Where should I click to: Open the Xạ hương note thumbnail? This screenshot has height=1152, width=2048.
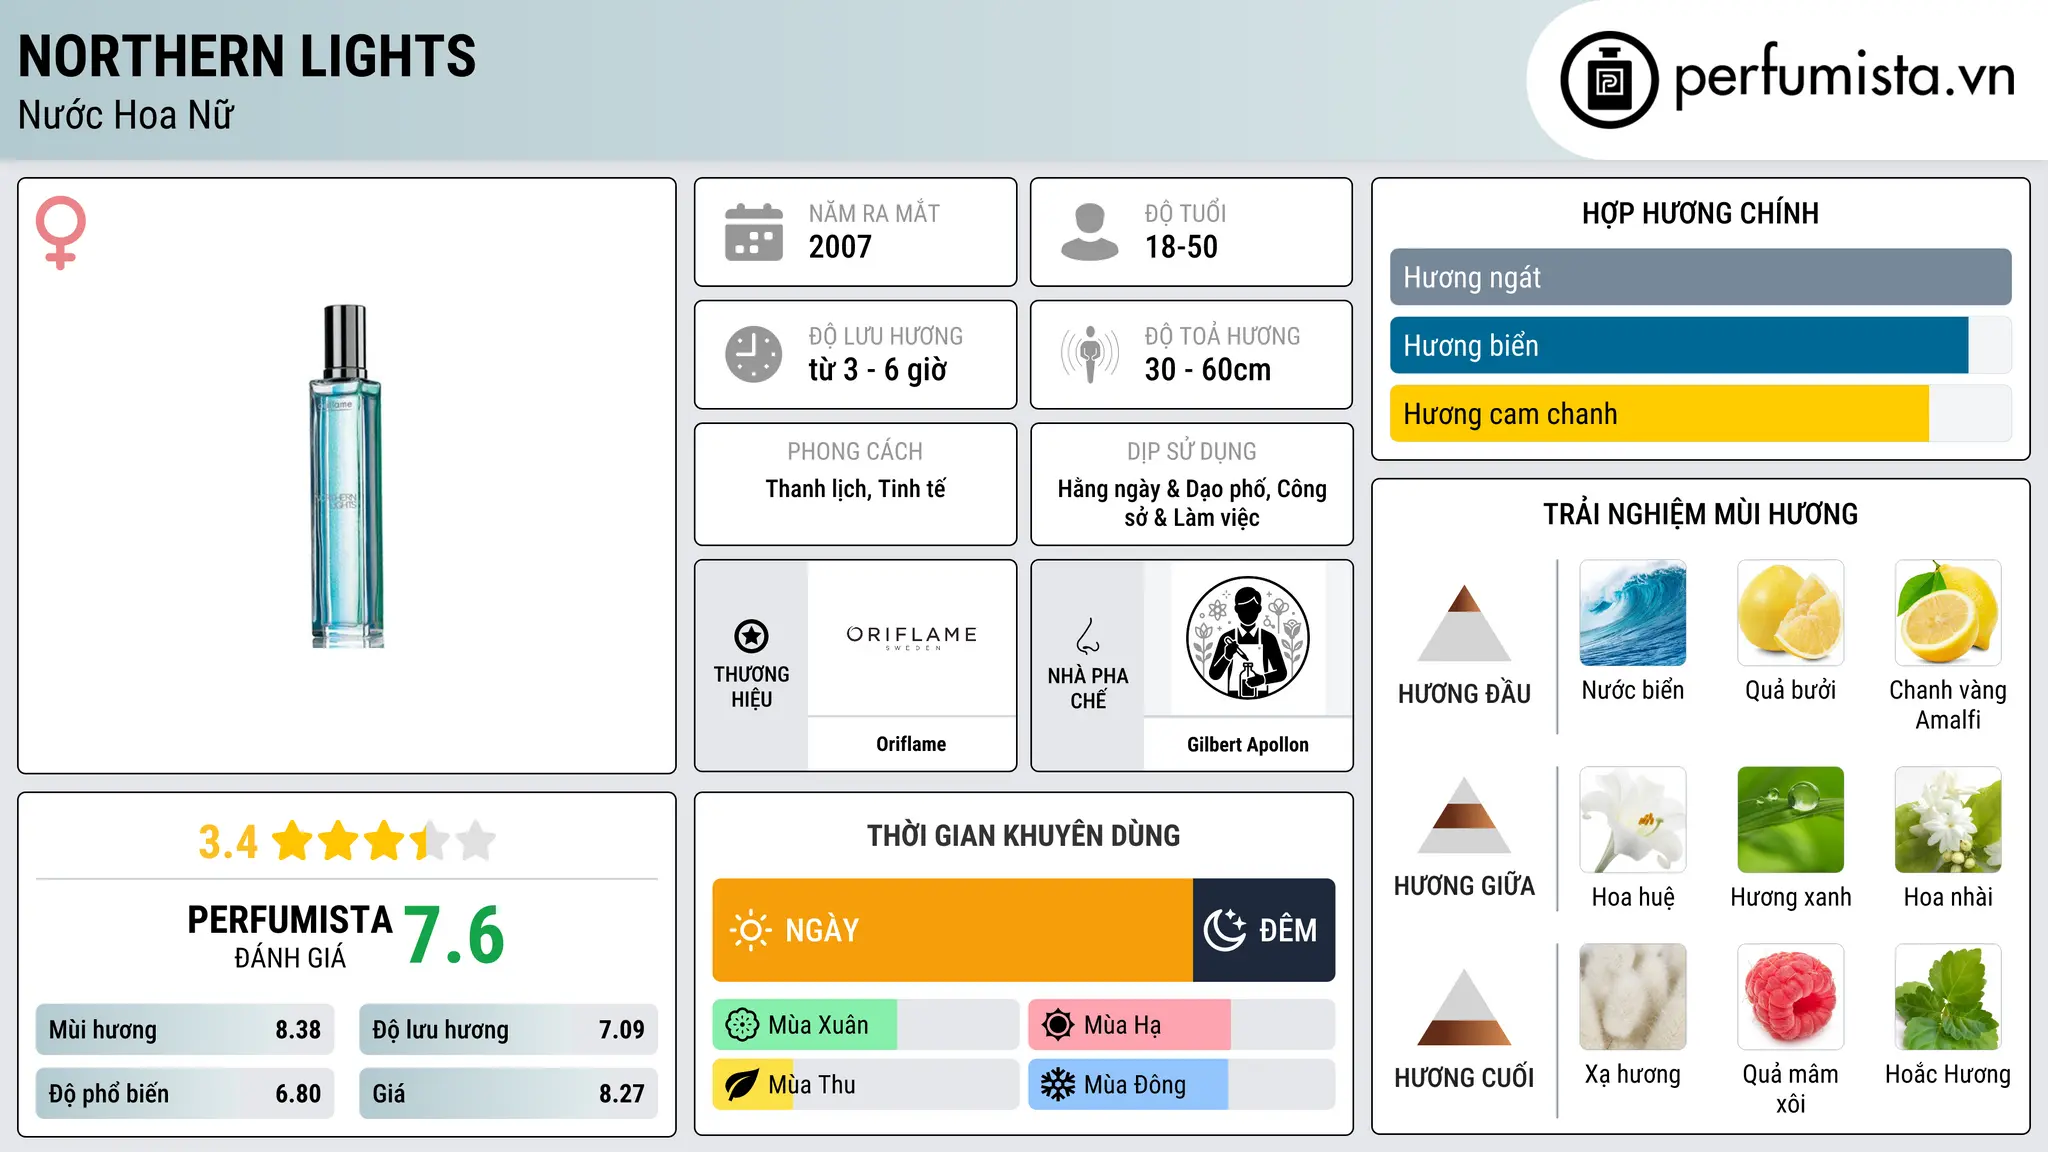[1633, 997]
